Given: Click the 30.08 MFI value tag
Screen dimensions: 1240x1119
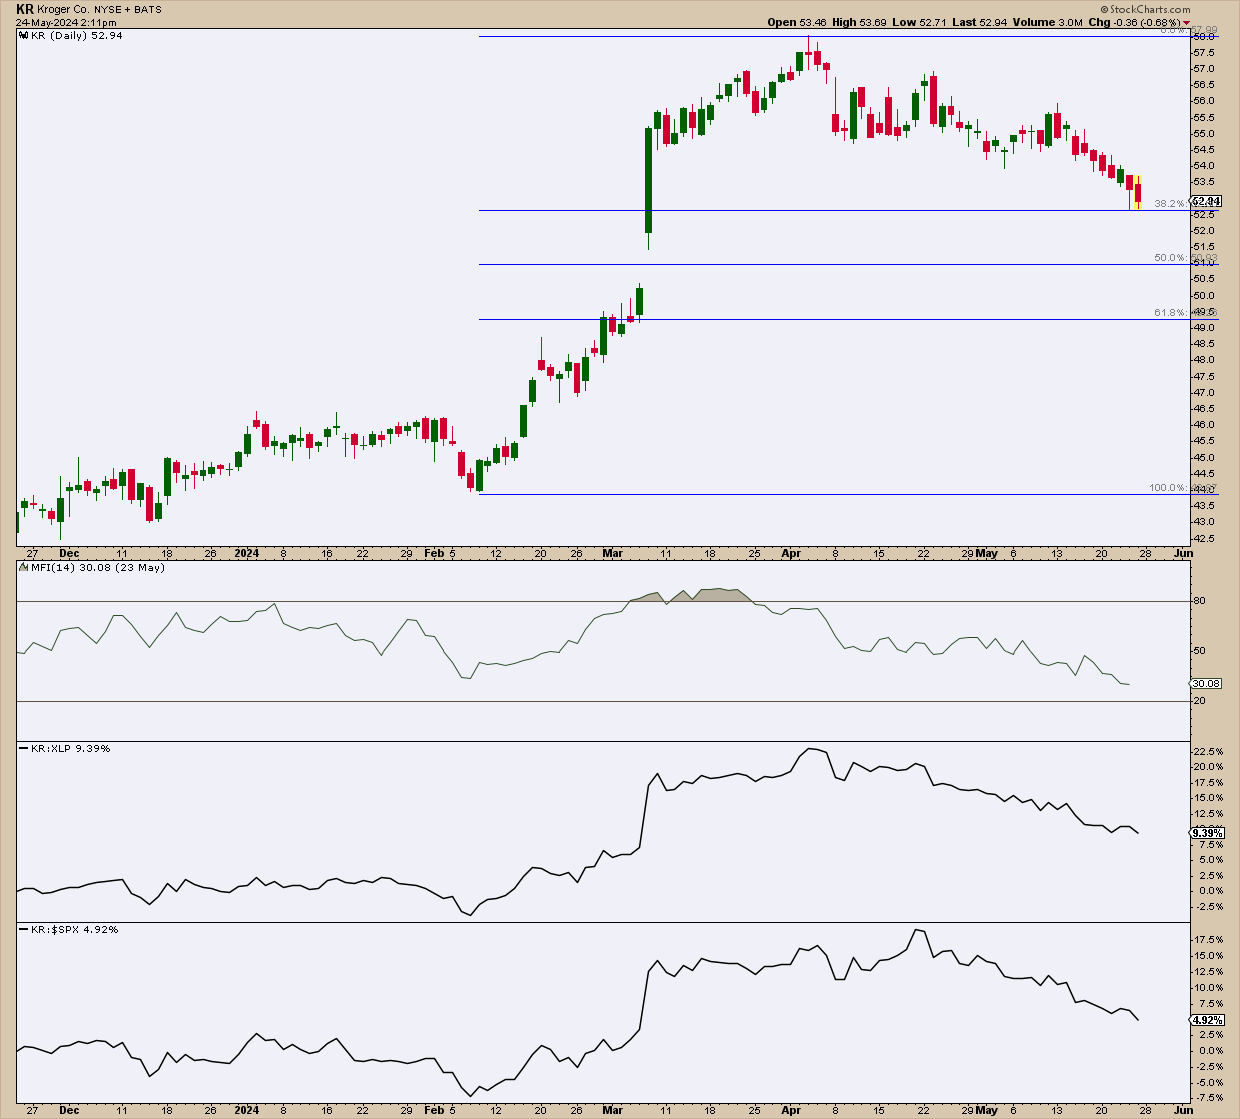Looking at the screenshot, I should [1205, 684].
